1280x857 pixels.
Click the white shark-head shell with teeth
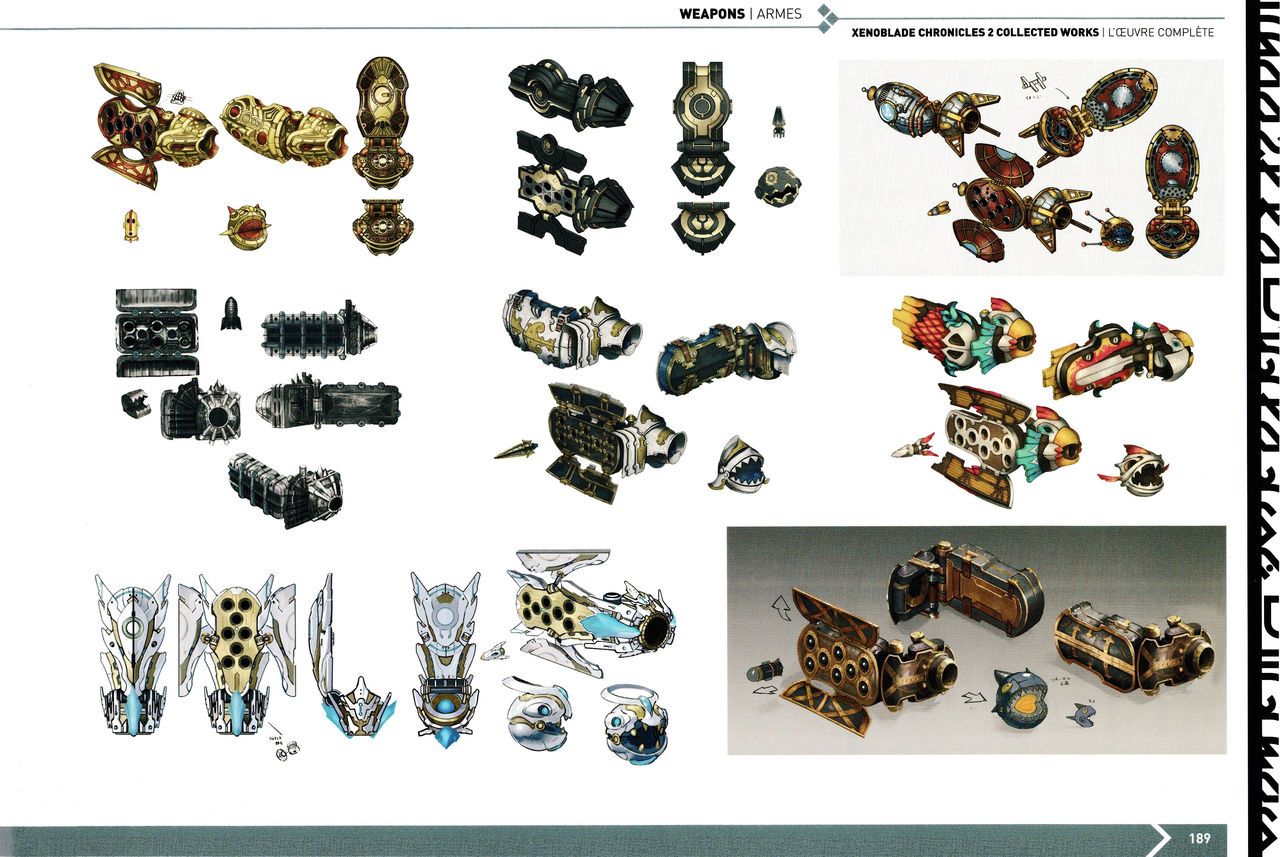coord(738,464)
